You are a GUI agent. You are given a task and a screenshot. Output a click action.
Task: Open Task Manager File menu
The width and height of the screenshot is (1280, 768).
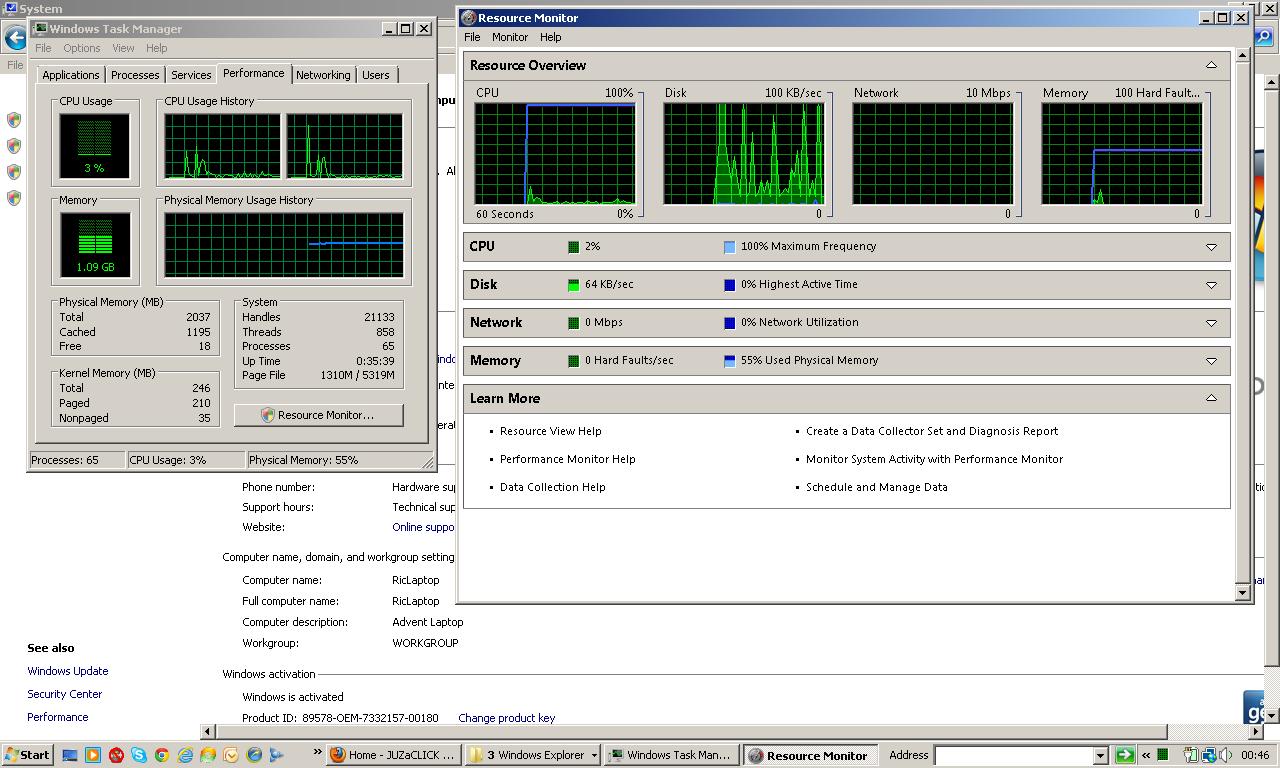tap(43, 48)
